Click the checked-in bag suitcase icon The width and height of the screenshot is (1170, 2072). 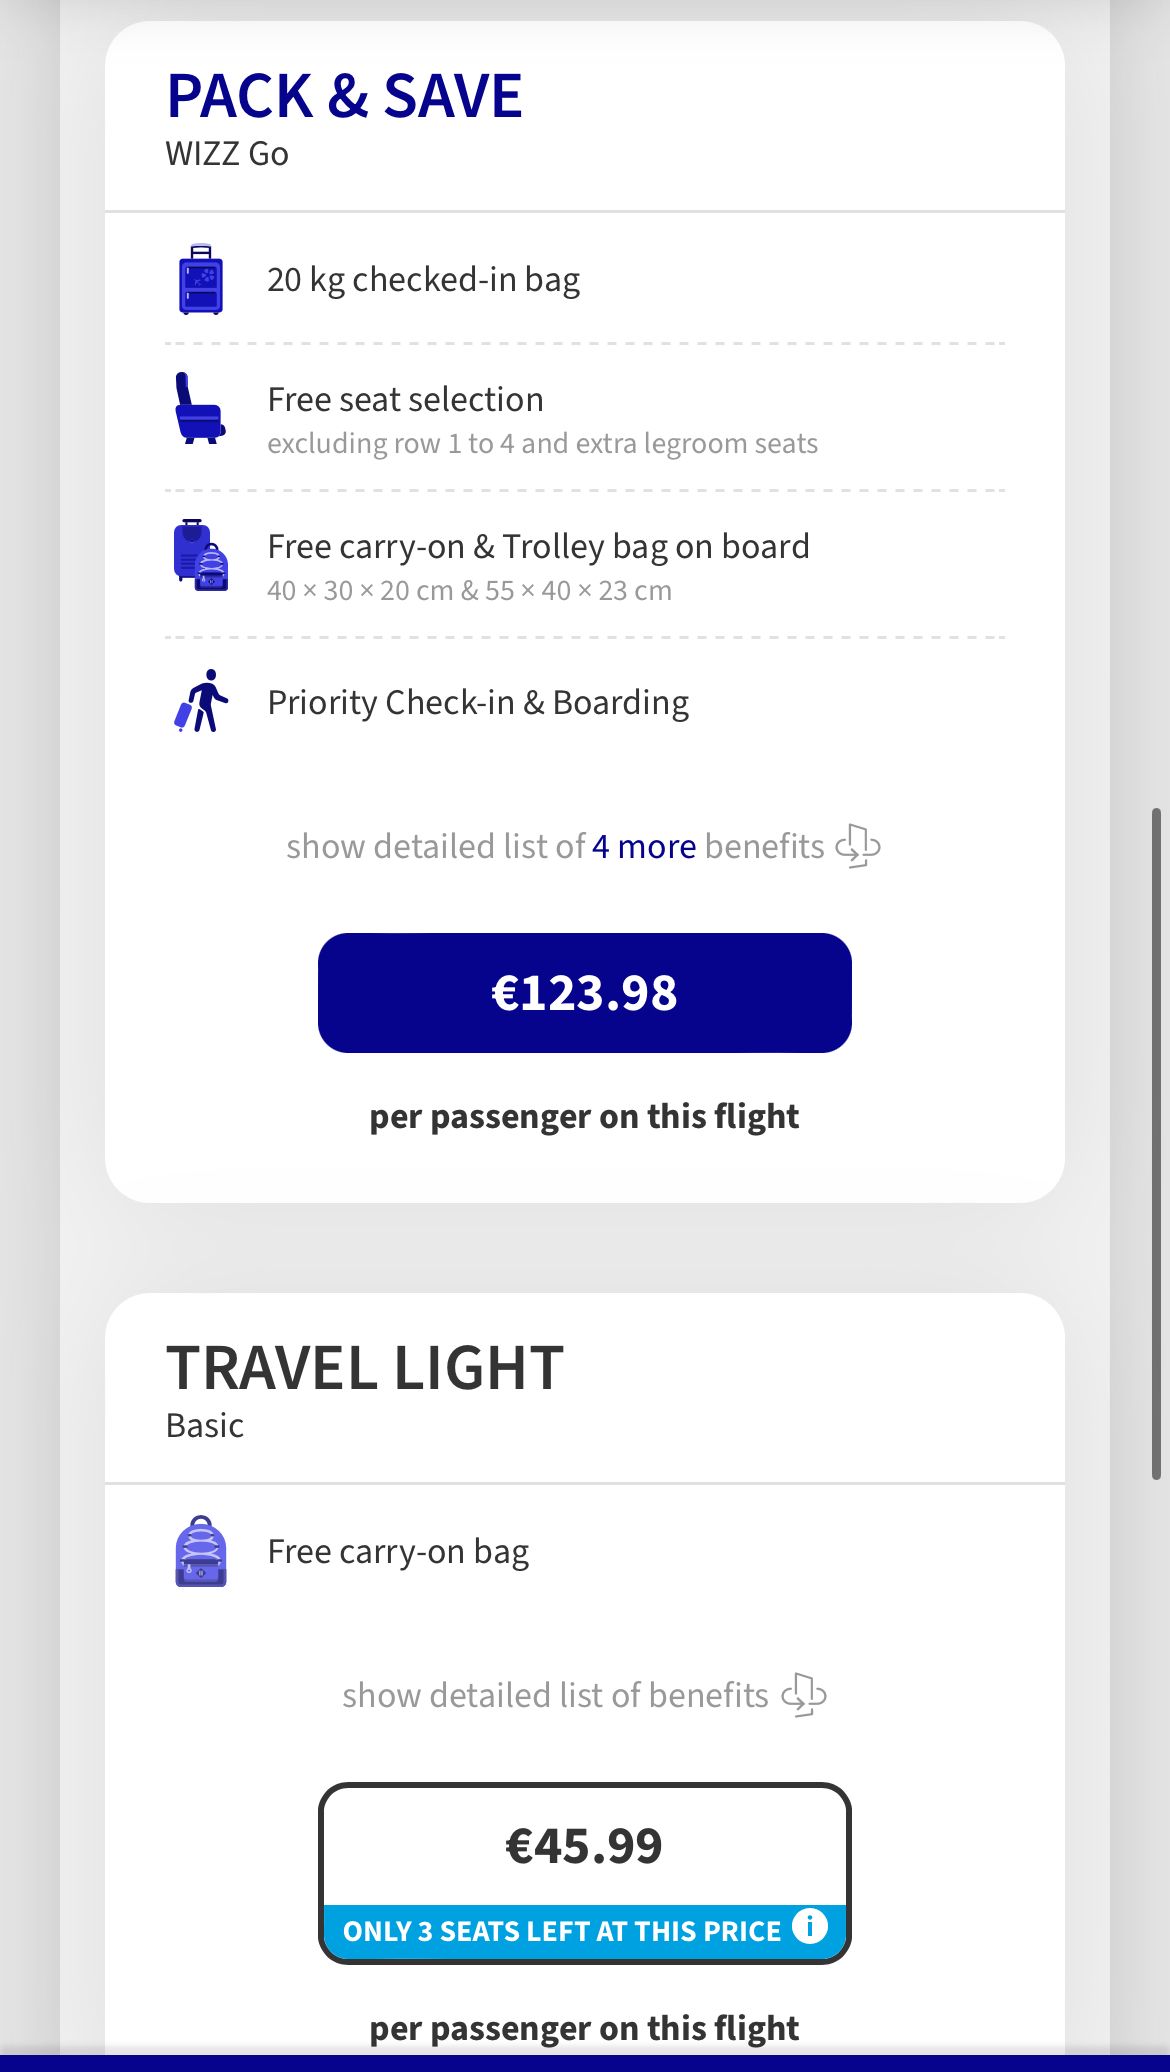[x=200, y=280]
